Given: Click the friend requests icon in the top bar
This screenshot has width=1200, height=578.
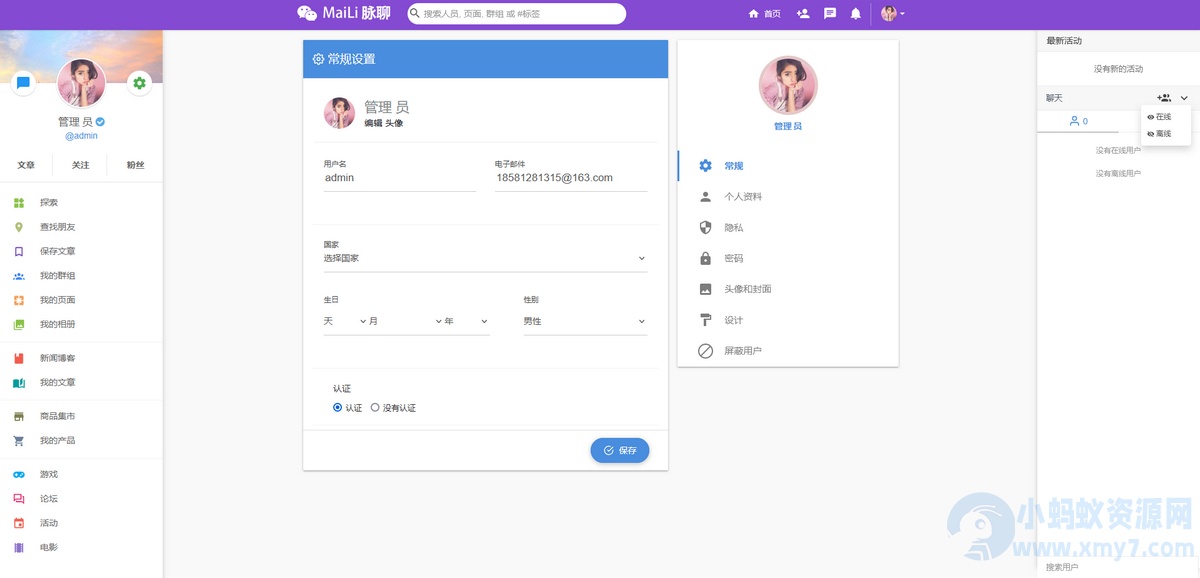Looking at the screenshot, I should coord(803,14).
